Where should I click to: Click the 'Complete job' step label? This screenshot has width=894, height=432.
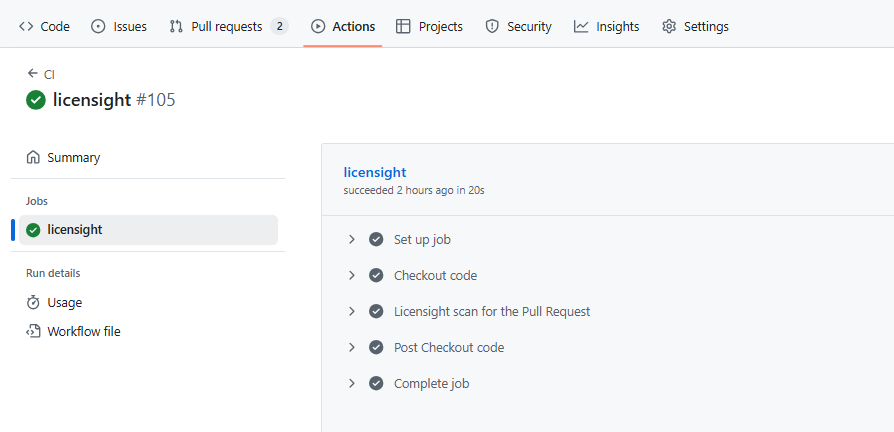tap(432, 384)
